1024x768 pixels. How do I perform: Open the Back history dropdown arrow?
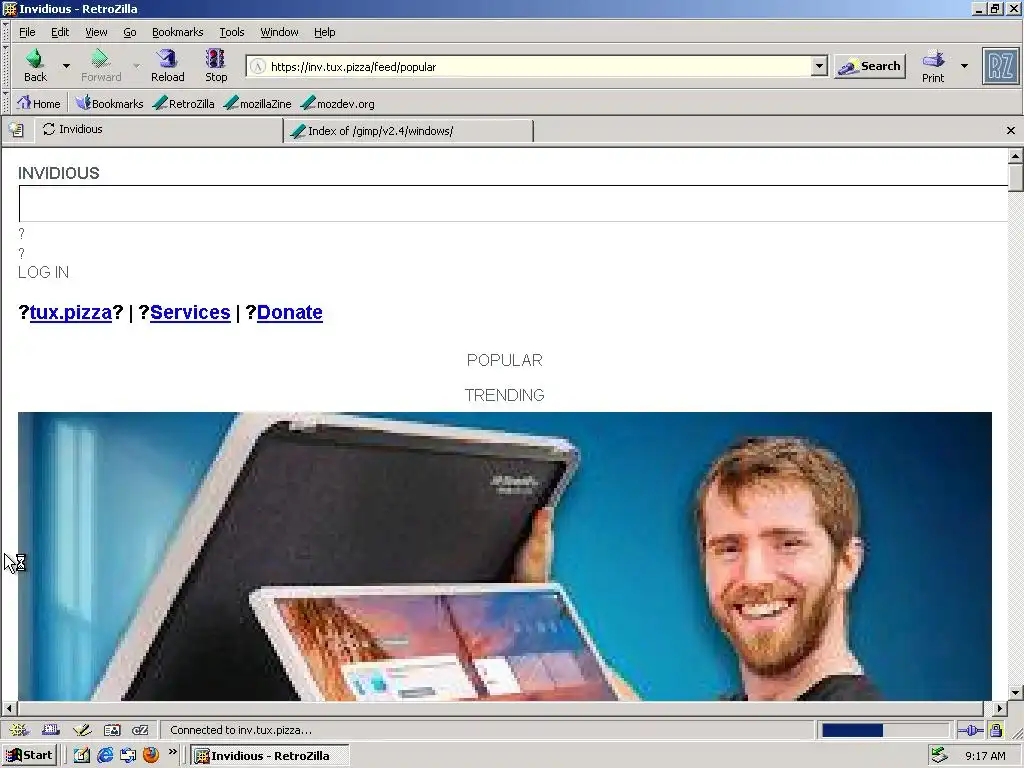66,65
